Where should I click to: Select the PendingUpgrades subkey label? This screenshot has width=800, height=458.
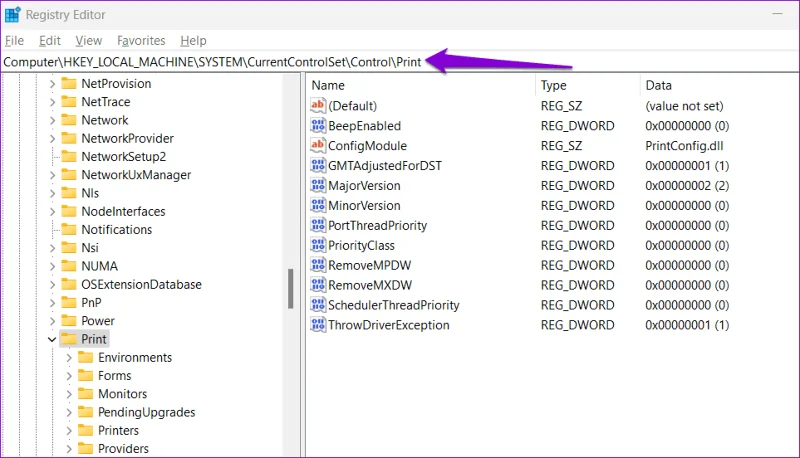[x=146, y=412]
